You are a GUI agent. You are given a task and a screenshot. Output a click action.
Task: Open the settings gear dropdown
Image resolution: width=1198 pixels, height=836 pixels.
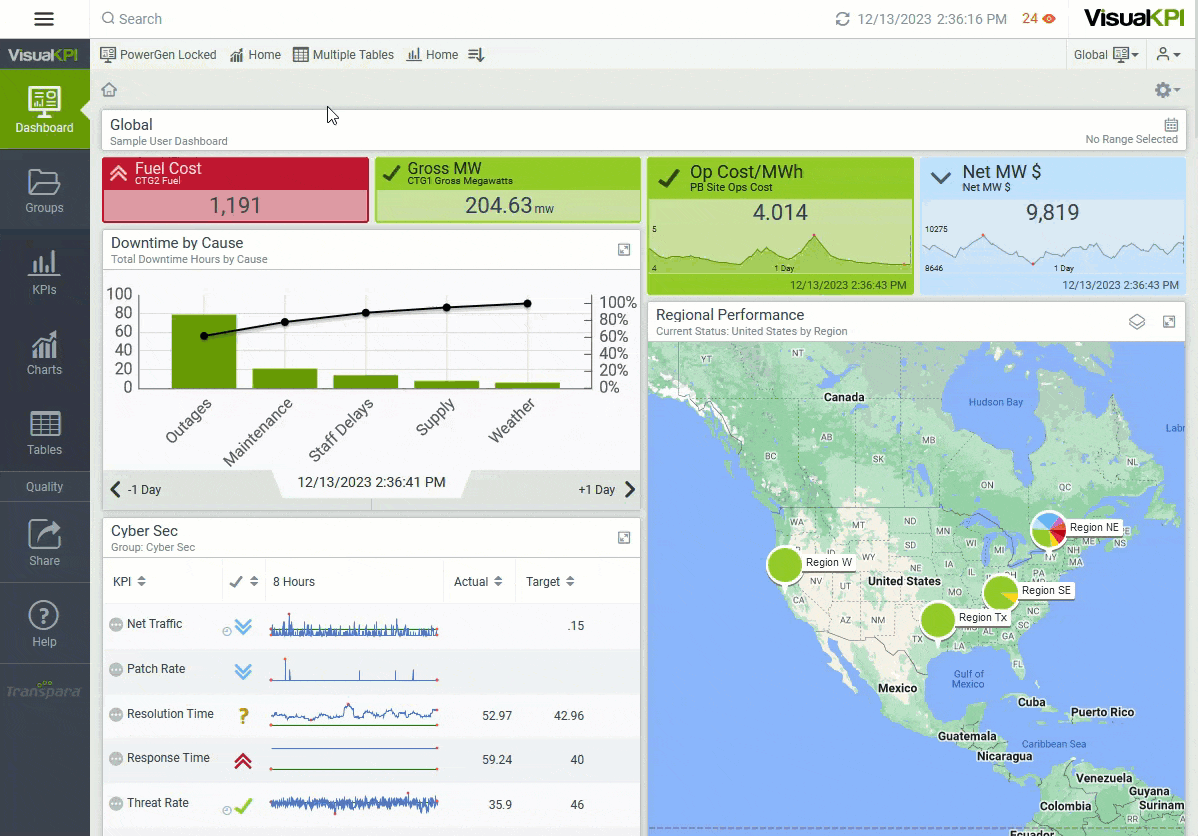pos(1167,90)
